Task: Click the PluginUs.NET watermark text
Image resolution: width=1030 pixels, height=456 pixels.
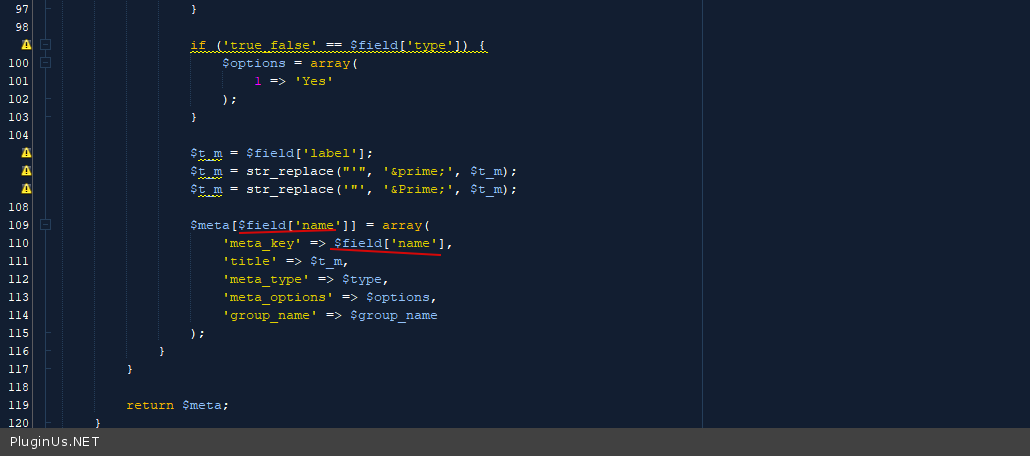Action: [x=54, y=442]
